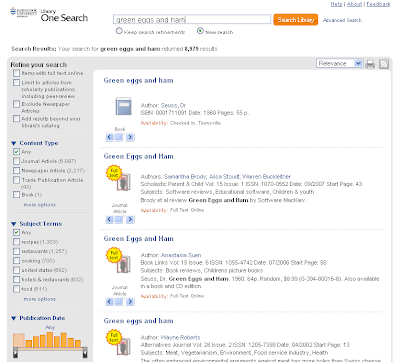Image resolution: width=400 pixels, height=362 pixels.
Task: Check Exclude Newspaper Articles
Action: pos(16,104)
